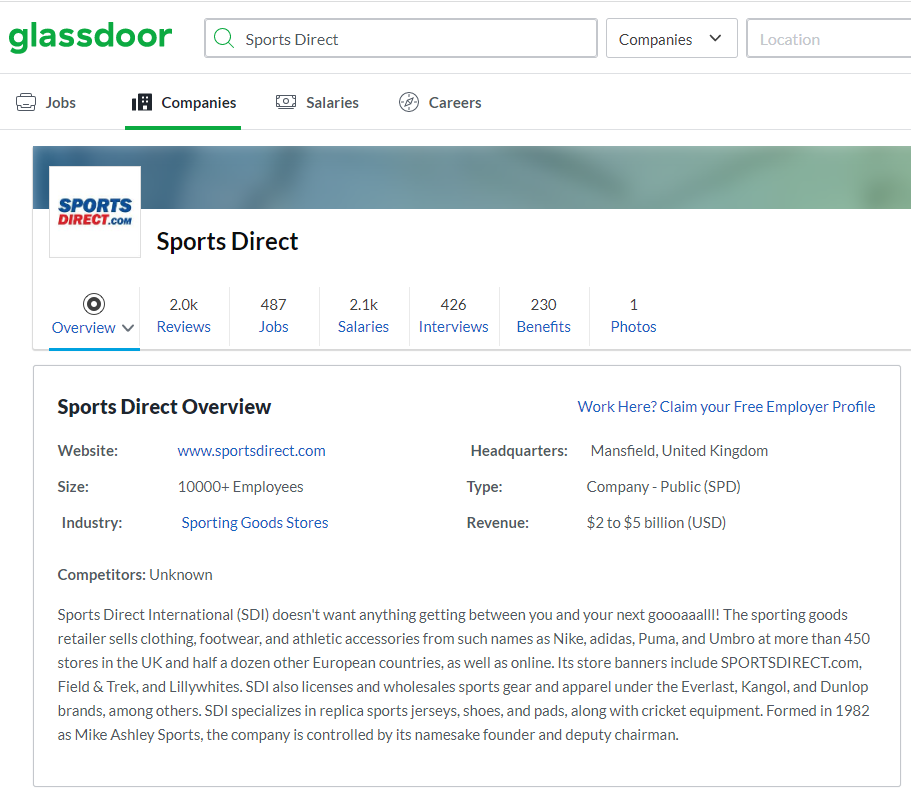
Task: Click the Sporting Goods Stores industry link
Action: pos(255,523)
